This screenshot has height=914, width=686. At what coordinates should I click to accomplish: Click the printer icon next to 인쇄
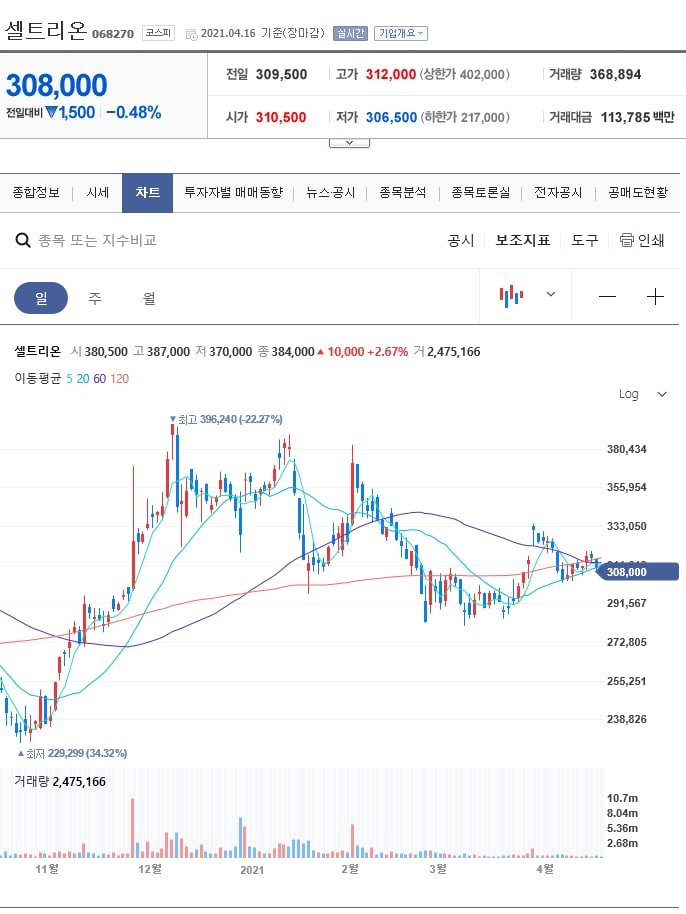click(x=627, y=240)
